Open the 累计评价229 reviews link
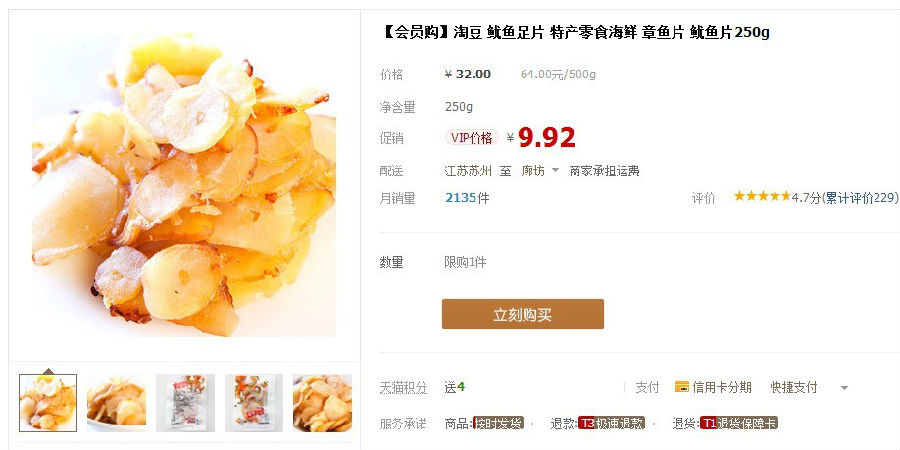 (x=859, y=198)
